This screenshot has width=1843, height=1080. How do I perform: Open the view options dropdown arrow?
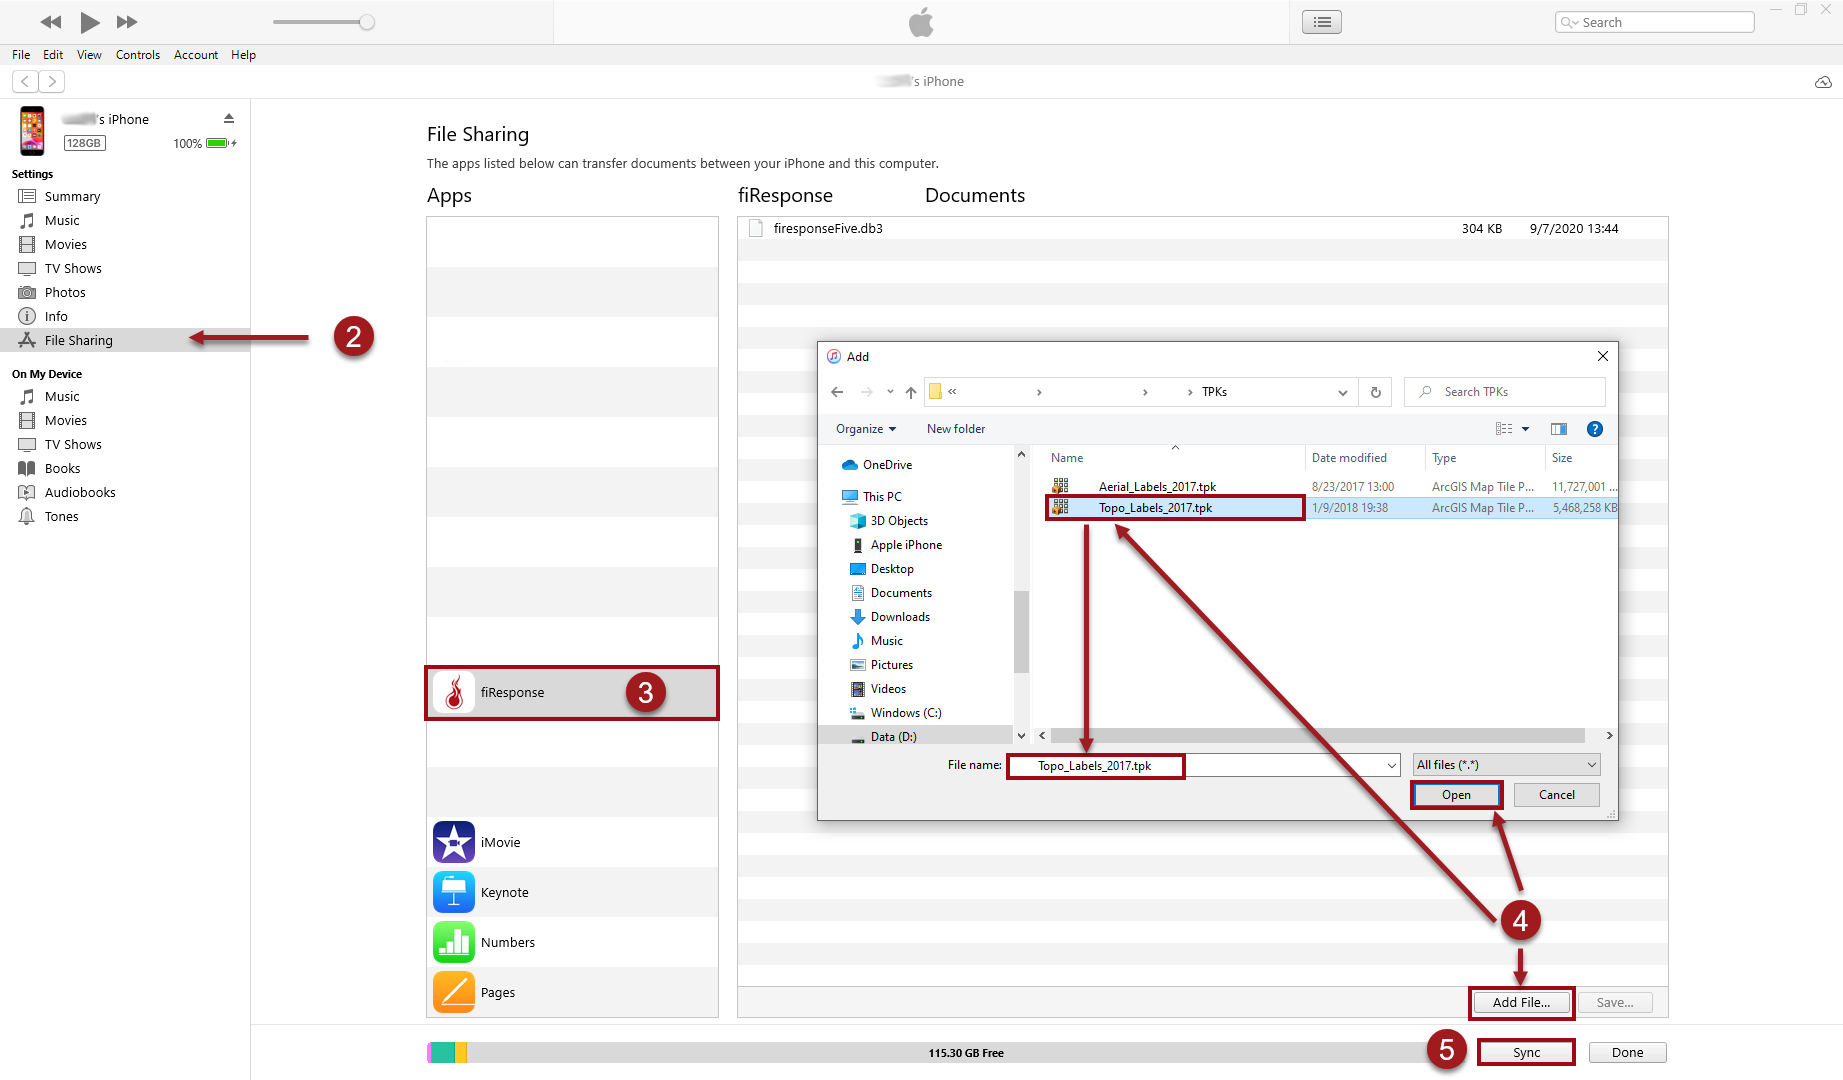(1525, 429)
